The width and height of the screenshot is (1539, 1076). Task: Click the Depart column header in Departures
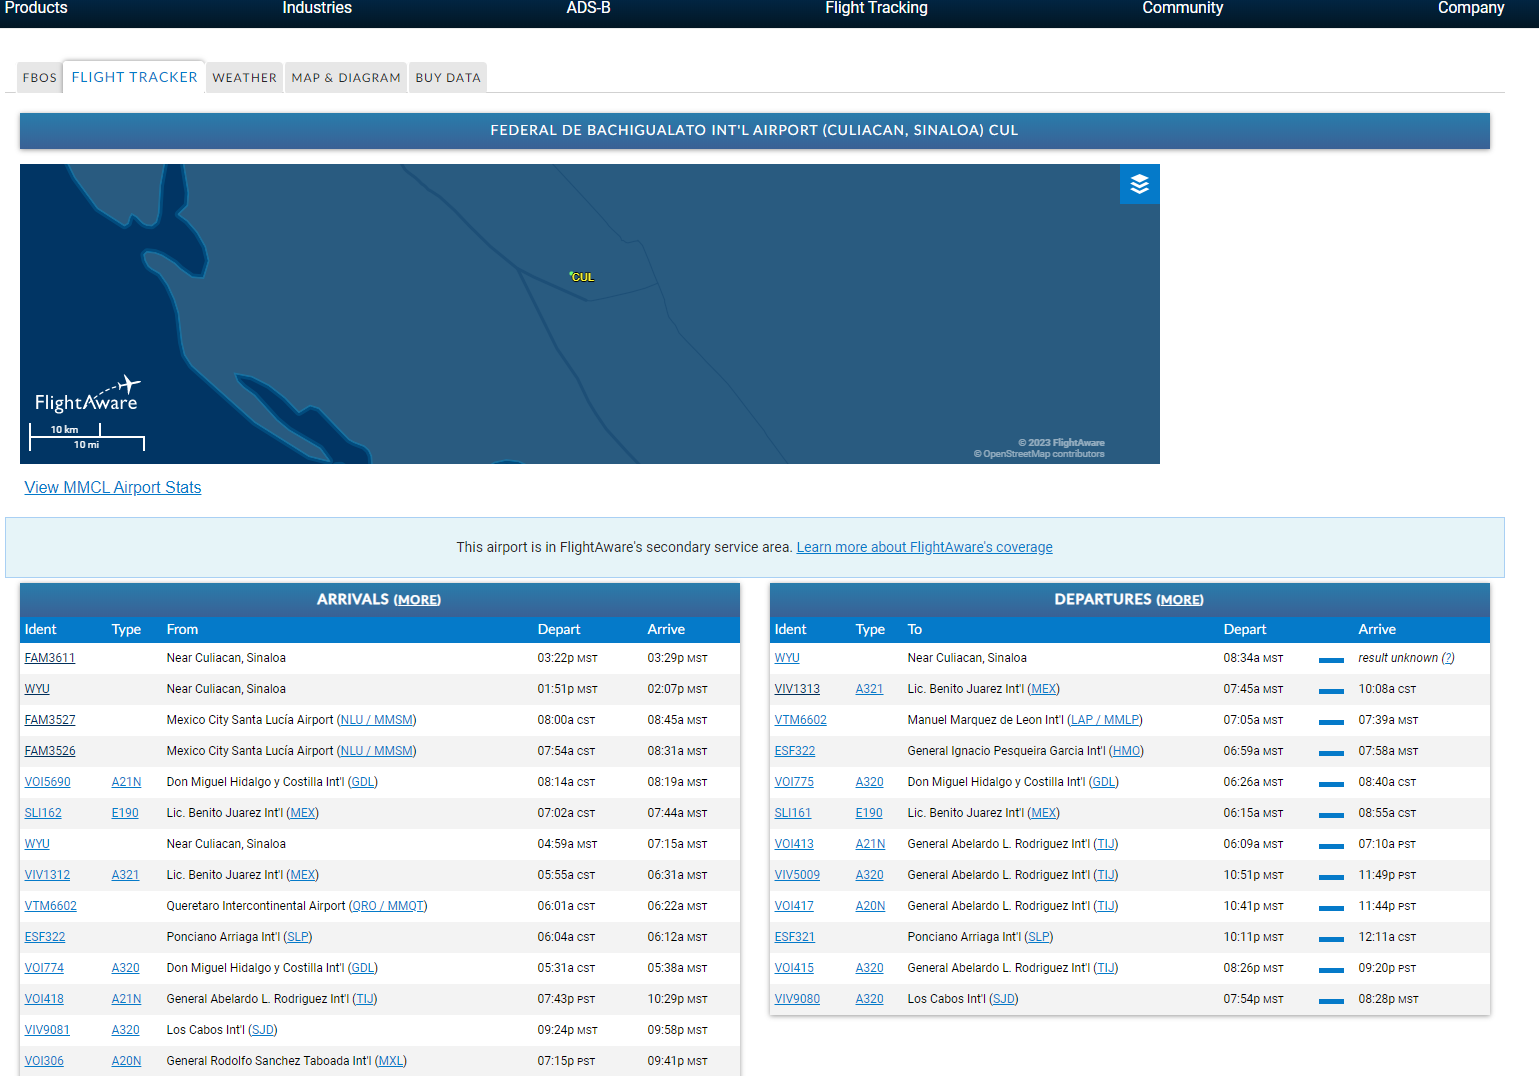1245,629
